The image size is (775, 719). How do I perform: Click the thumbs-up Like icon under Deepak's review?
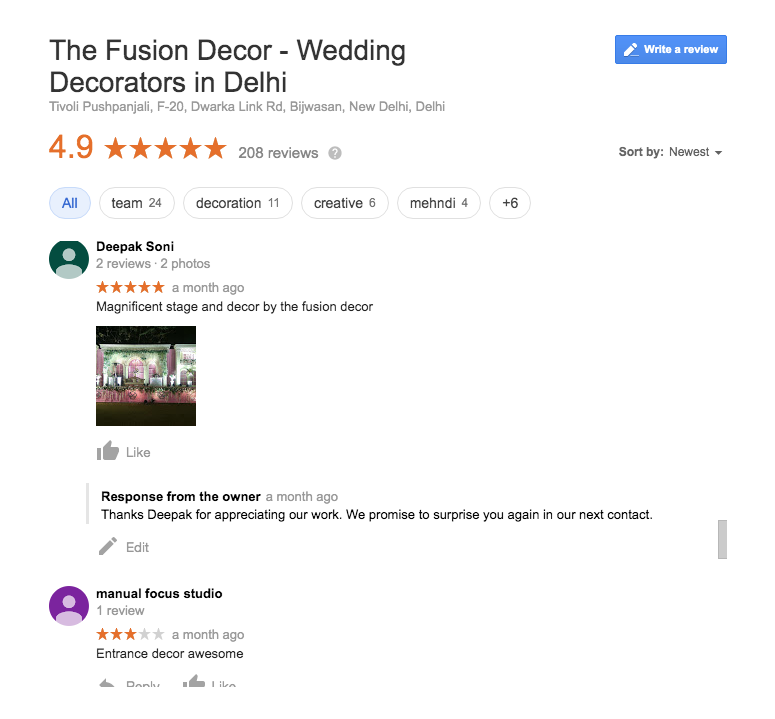[108, 451]
